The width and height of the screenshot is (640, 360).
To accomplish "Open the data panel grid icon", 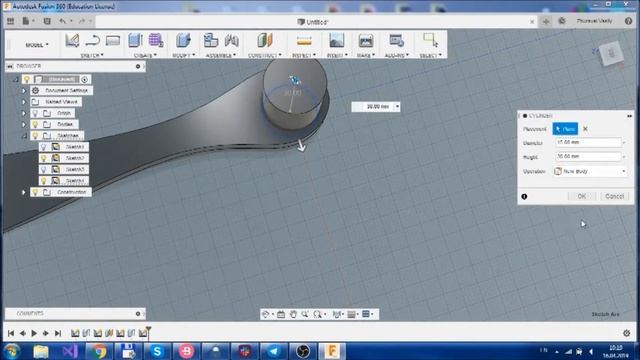I will pyautogui.click(x=10, y=21).
